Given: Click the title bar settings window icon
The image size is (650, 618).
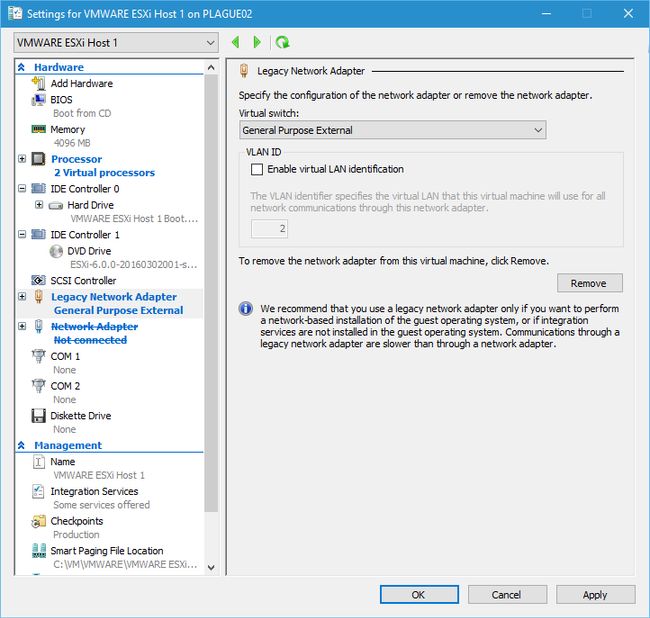Looking at the screenshot, I should [x=15, y=13].
